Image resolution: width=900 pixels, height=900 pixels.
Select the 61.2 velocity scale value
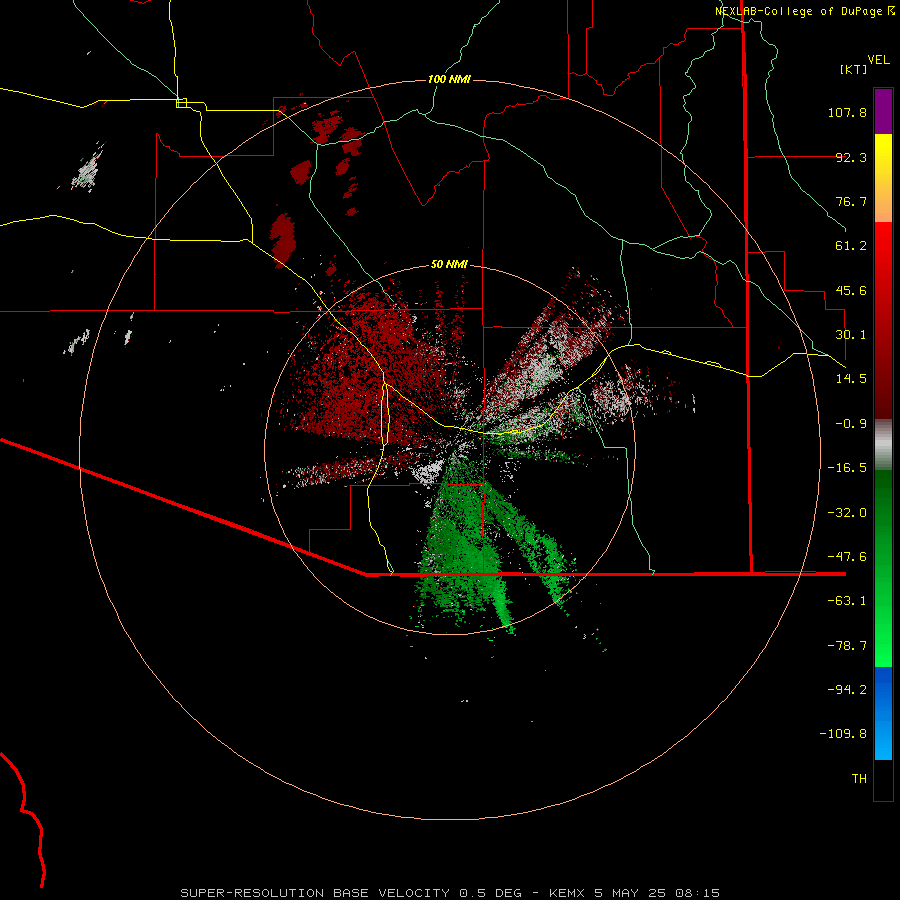(851, 246)
